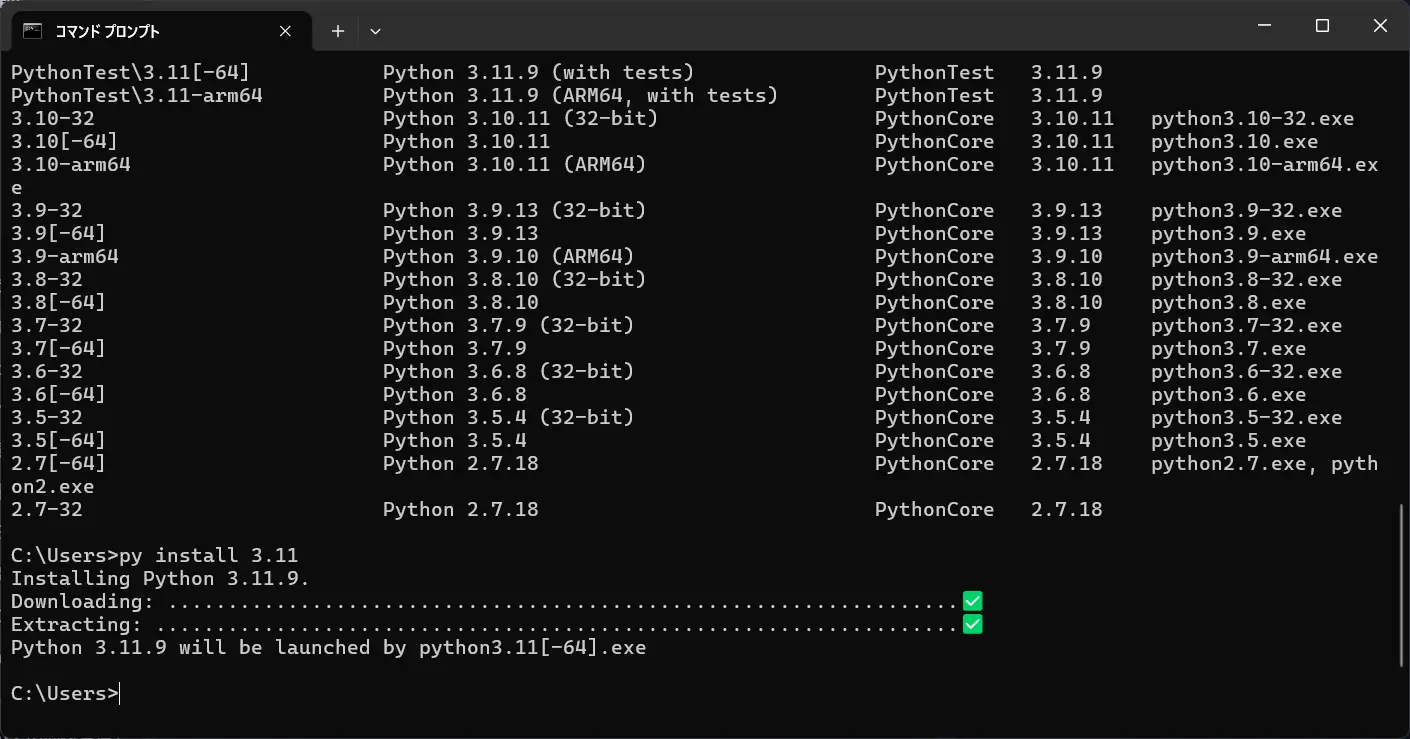Click the '3.9-32' tag

(x=46, y=210)
